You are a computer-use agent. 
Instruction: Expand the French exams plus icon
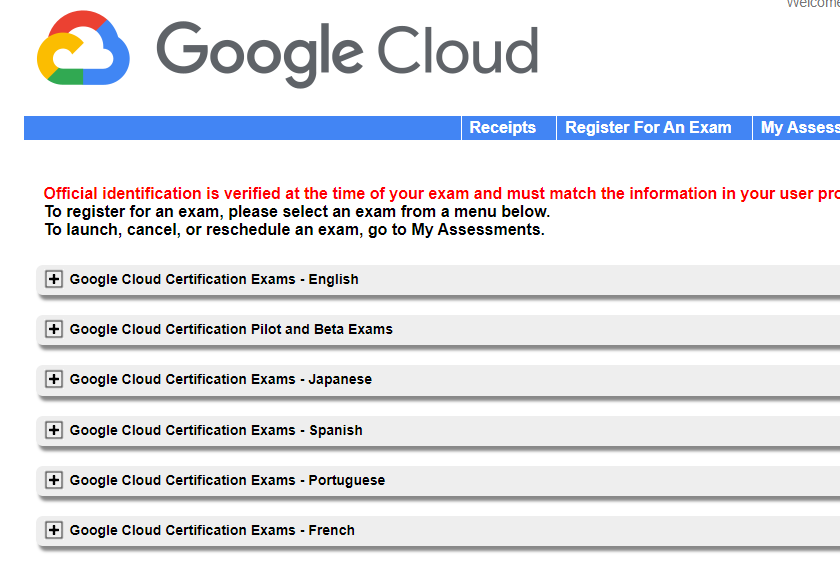pyautogui.click(x=54, y=530)
